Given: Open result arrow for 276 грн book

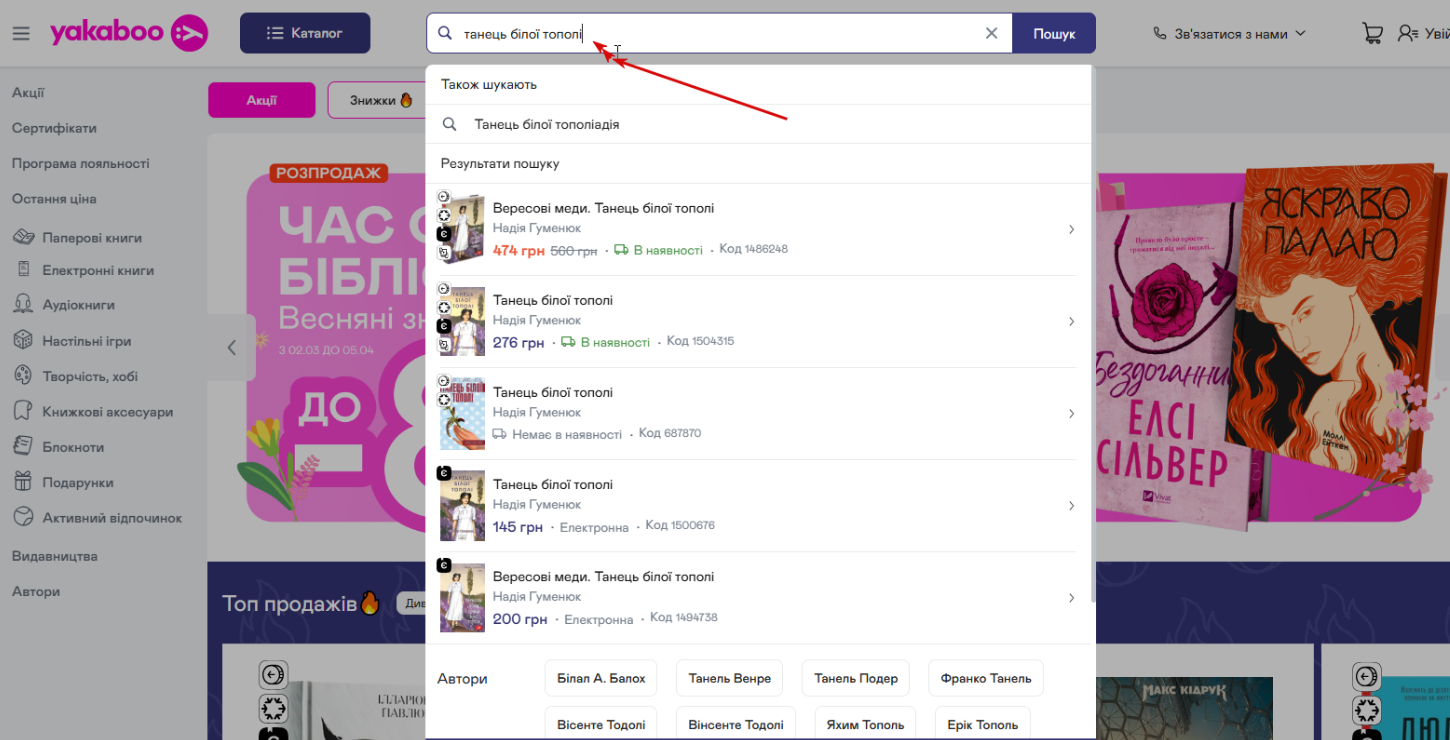Looking at the screenshot, I should click(x=1071, y=321).
